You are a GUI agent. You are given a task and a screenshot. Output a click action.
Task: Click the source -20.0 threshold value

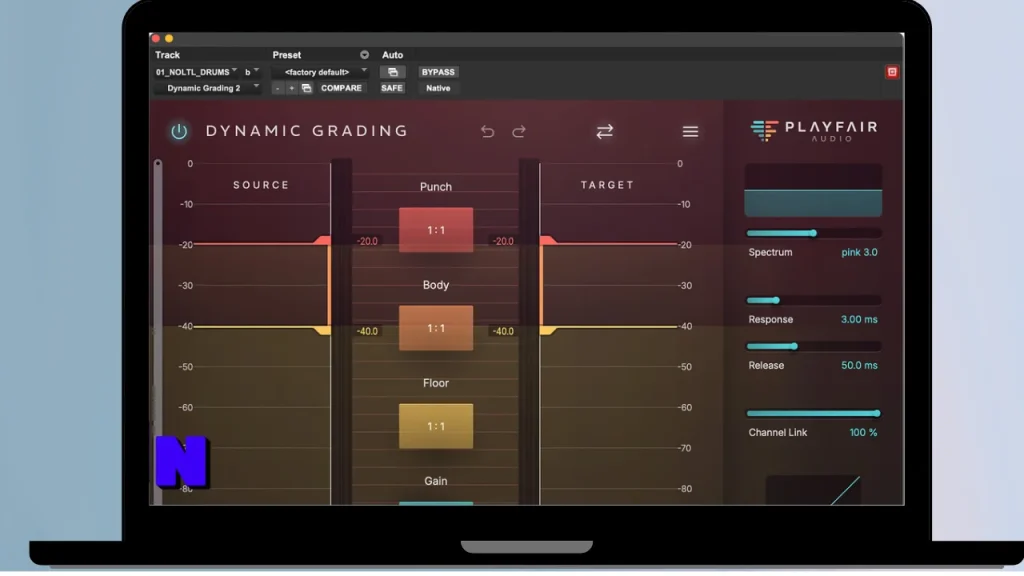pyautogui.click(x=367, y=241)
